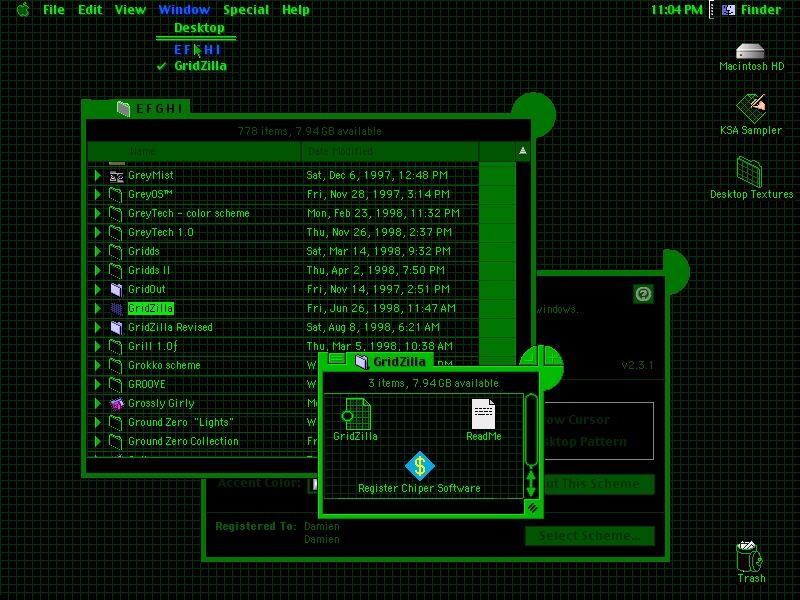This screenshot has width=800, height=600.
Task: Select the Gridds II file name
Action: pos(149,271)
